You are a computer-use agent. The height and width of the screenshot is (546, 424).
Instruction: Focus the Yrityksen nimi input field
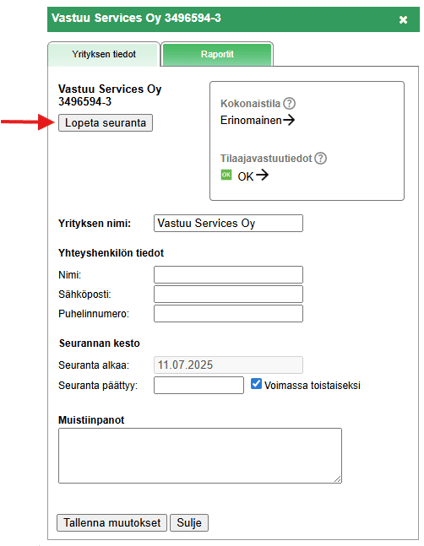pyautogui.click(x=228, y=223)
